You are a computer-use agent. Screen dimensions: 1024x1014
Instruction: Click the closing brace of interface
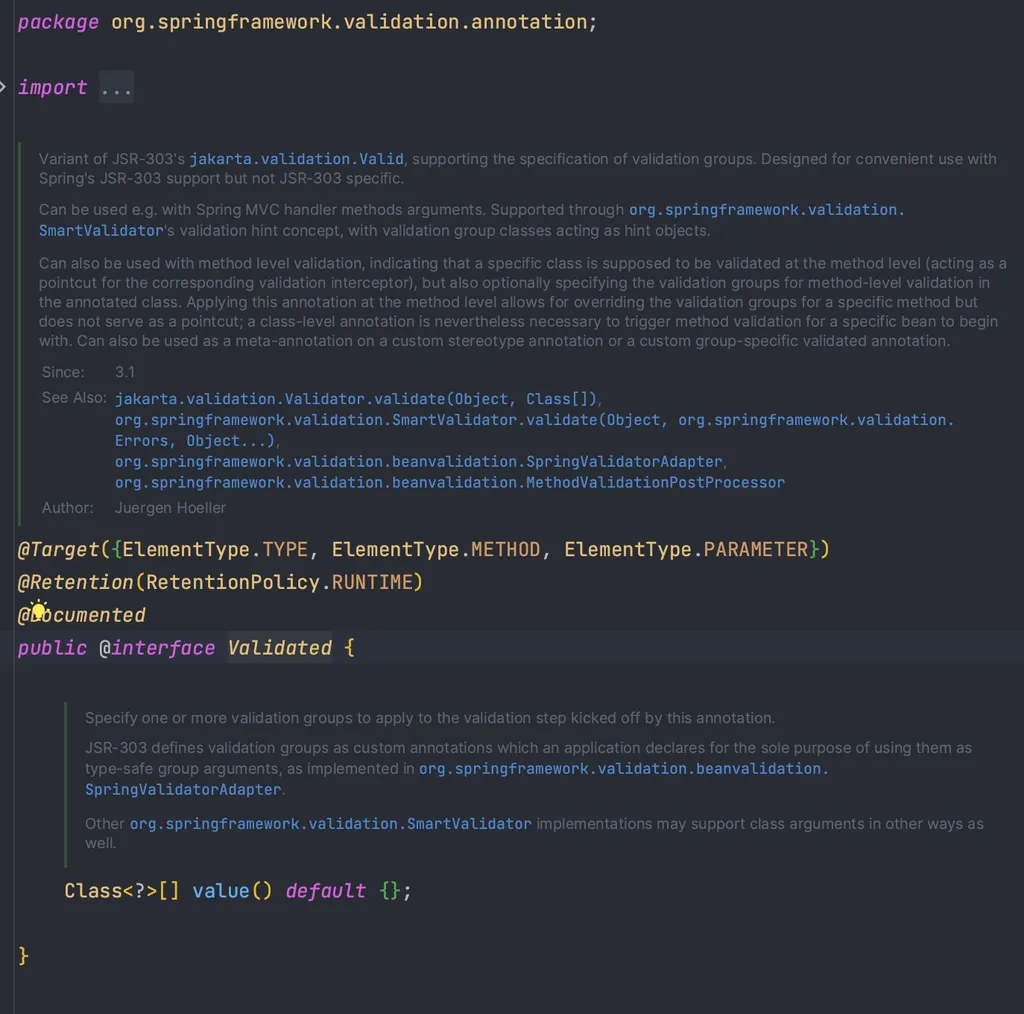coord(24,956)
